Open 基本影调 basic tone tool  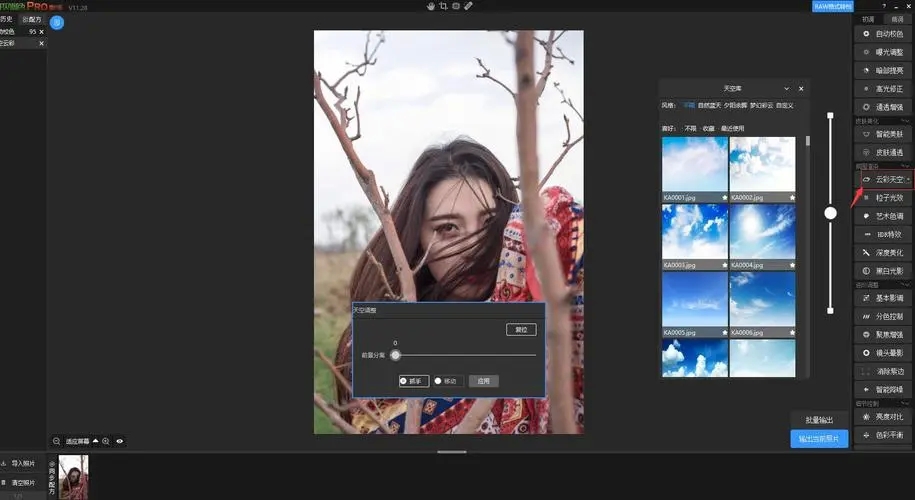[882, 298]
